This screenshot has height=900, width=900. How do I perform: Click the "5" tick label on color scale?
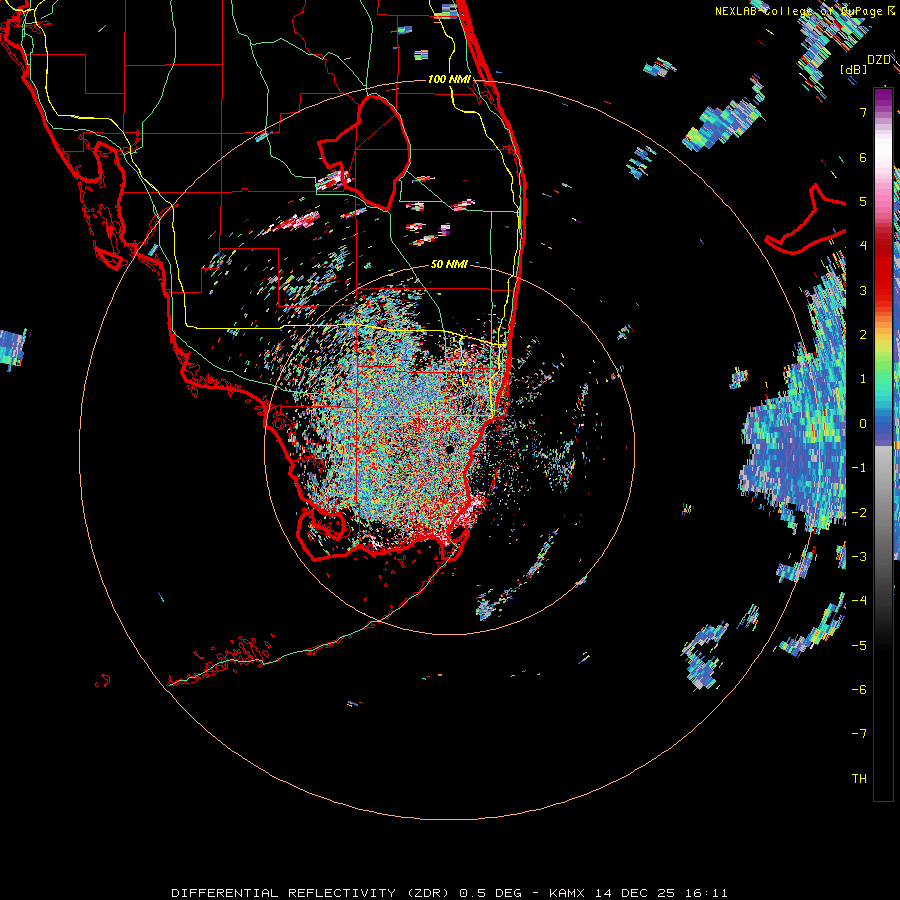pos(863,201)
